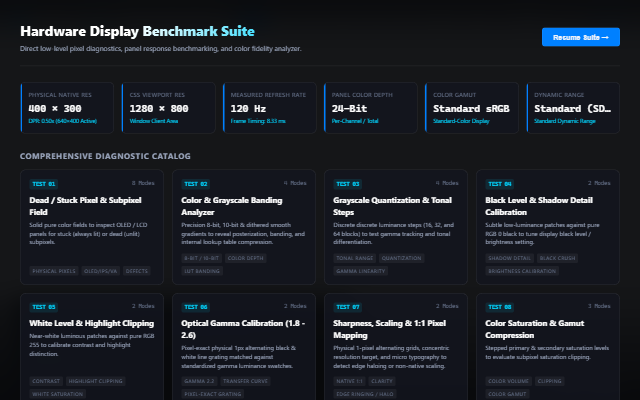Click the Frame Timing 8.33 ms text
Viewport: 640px width, 400px height.
pos(258,121)
